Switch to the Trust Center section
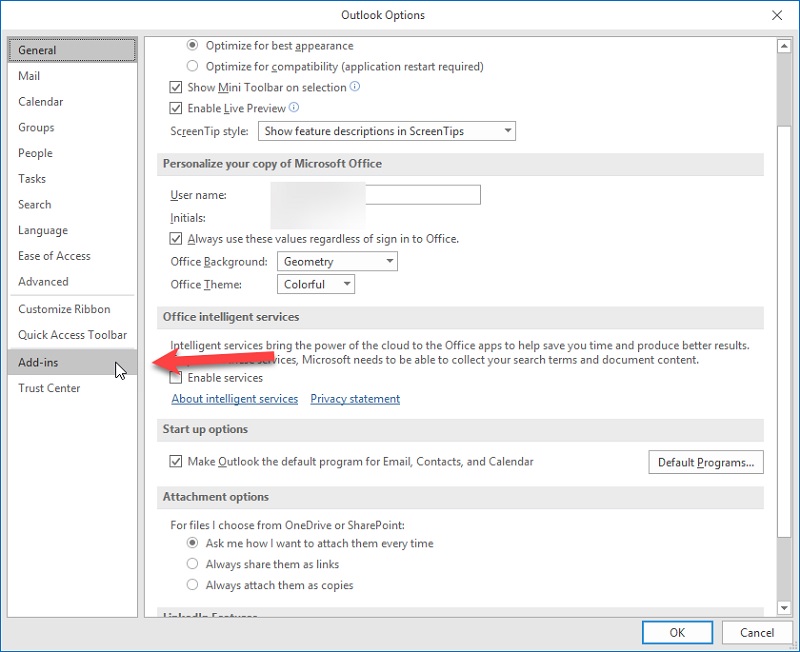800x652 pixels. pyautogui.click(x=49, y=388)
